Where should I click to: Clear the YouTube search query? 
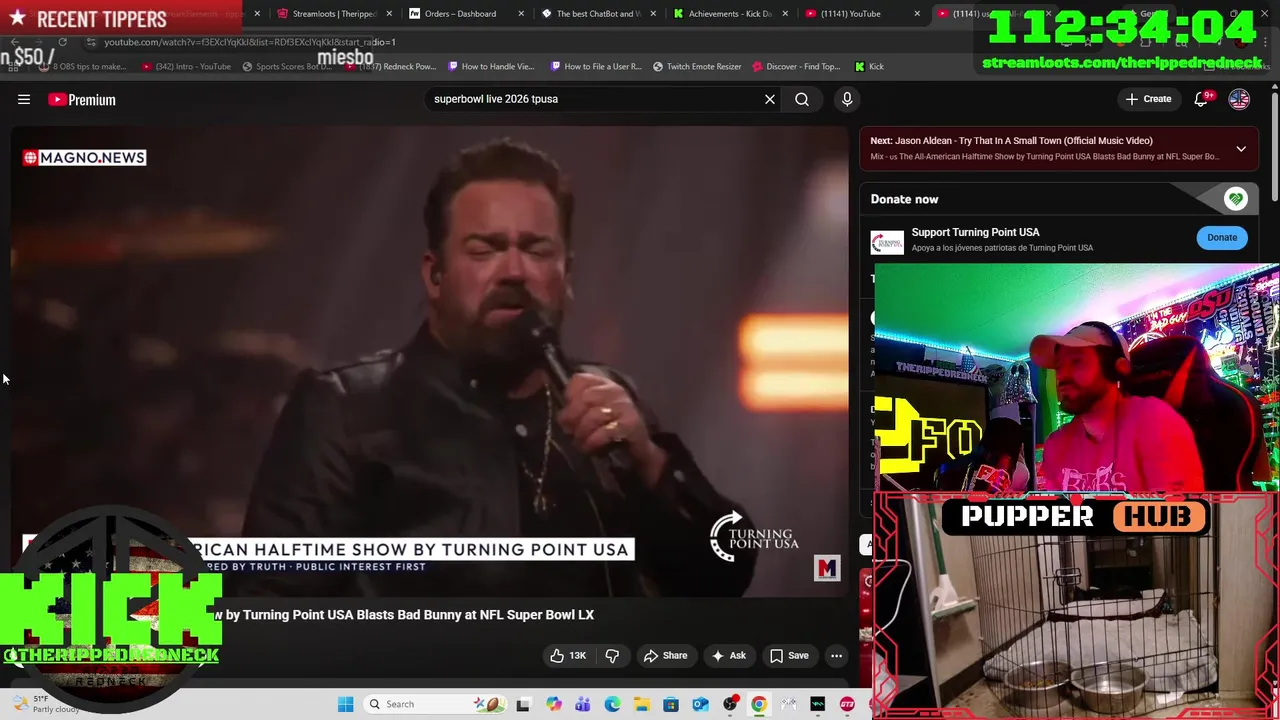(770, 99)
